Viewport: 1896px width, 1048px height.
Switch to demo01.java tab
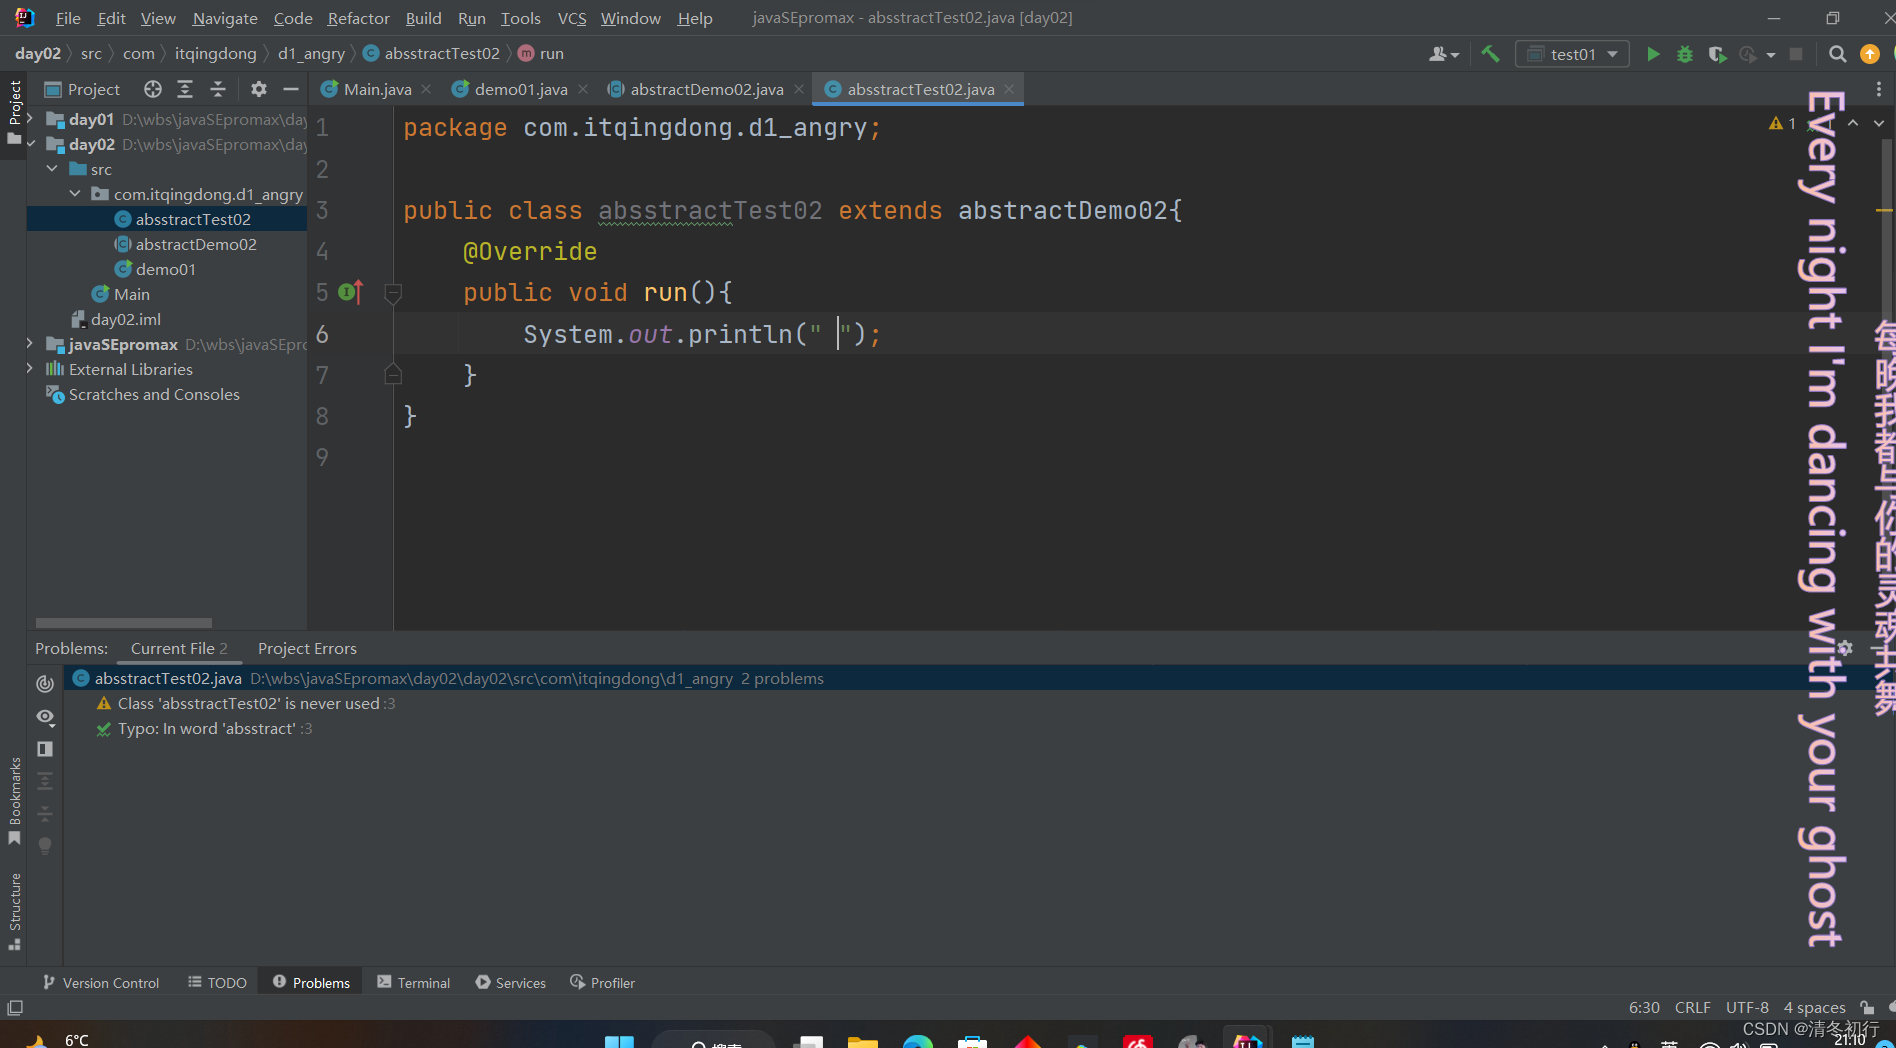pyautogui.click(x=521, y=89)
